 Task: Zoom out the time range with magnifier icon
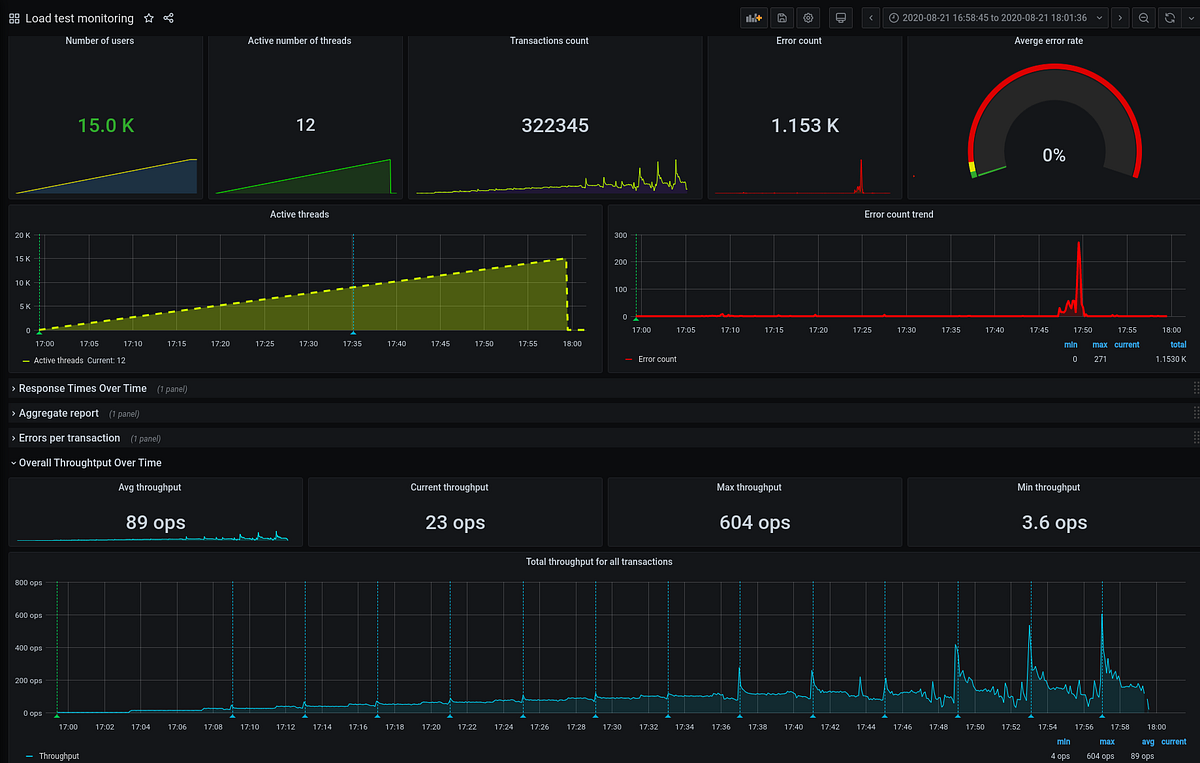click(x=1143, y=18)
